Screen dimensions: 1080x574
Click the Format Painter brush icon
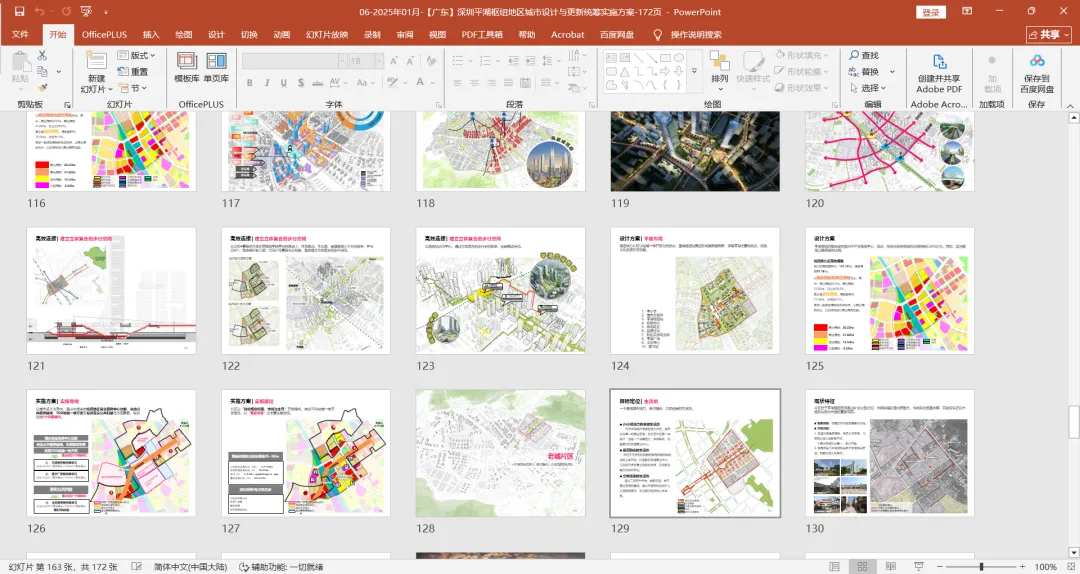coord(42,88)
